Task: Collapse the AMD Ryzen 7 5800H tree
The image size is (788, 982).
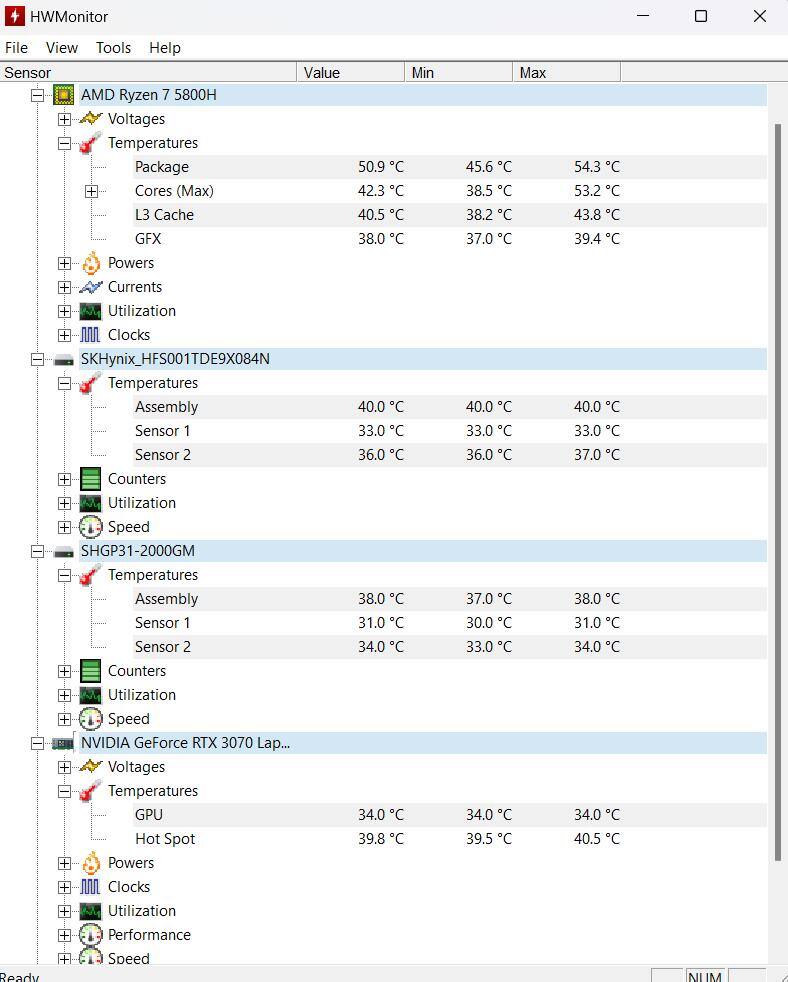Action: coord(38,95)
